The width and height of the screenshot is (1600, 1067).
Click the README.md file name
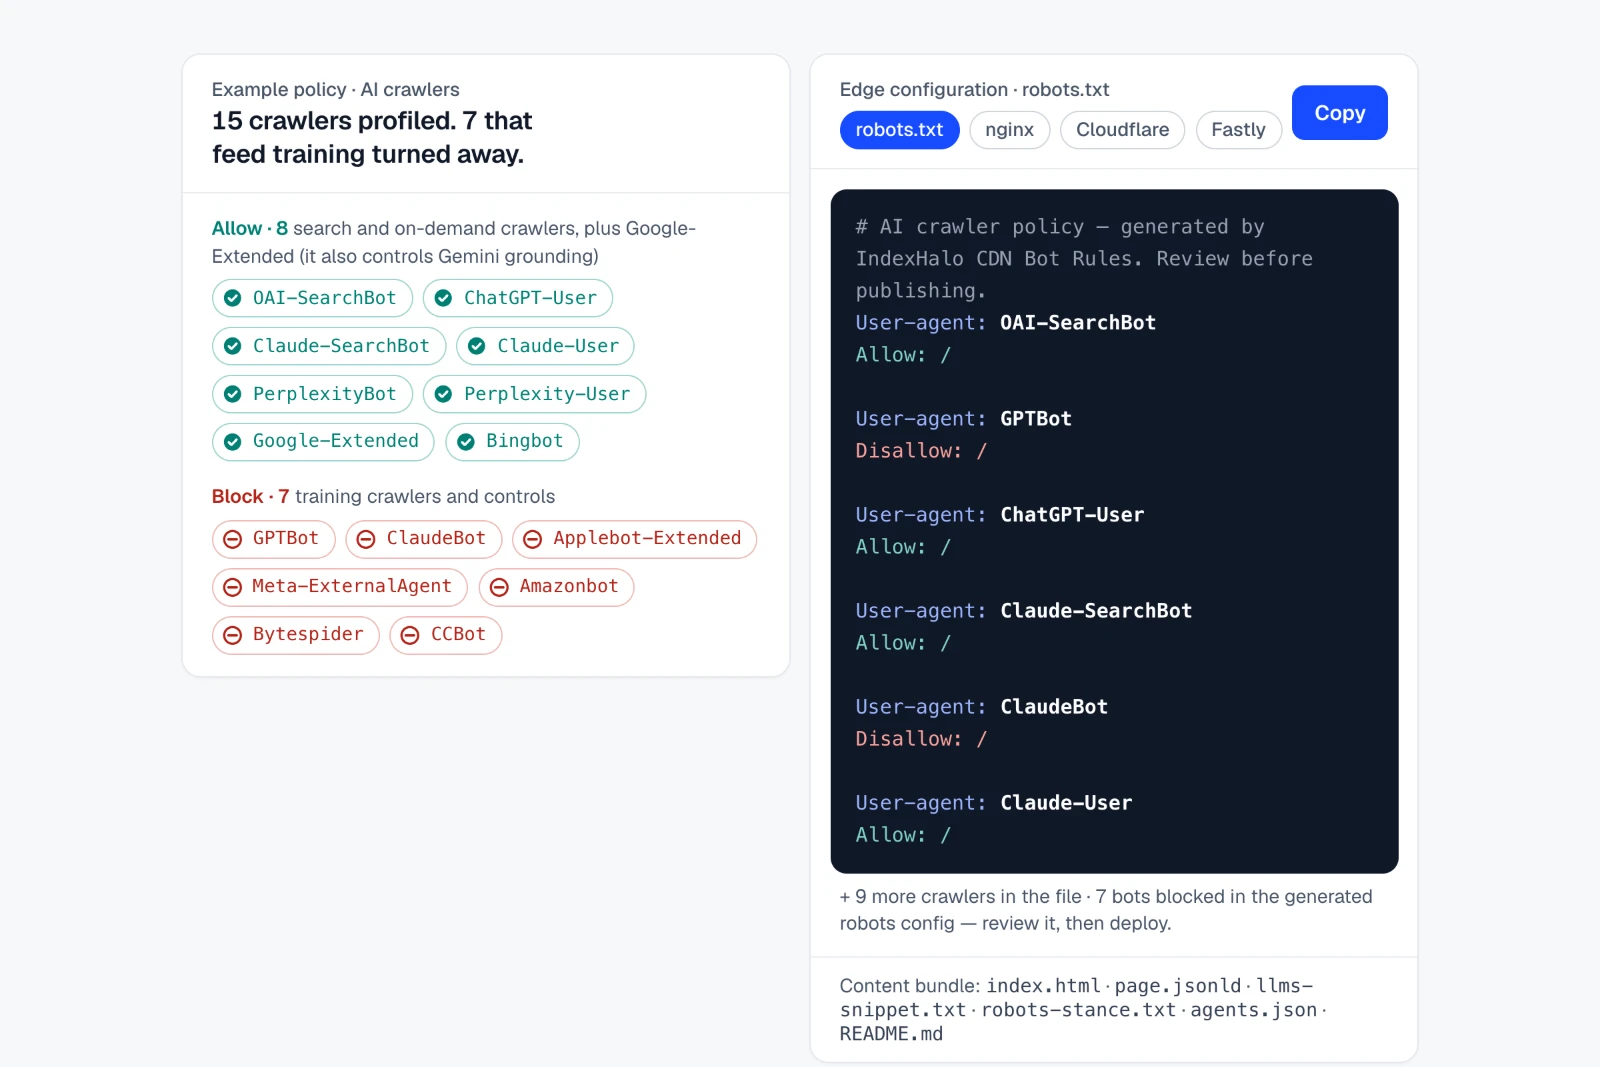click(891, 1034)
